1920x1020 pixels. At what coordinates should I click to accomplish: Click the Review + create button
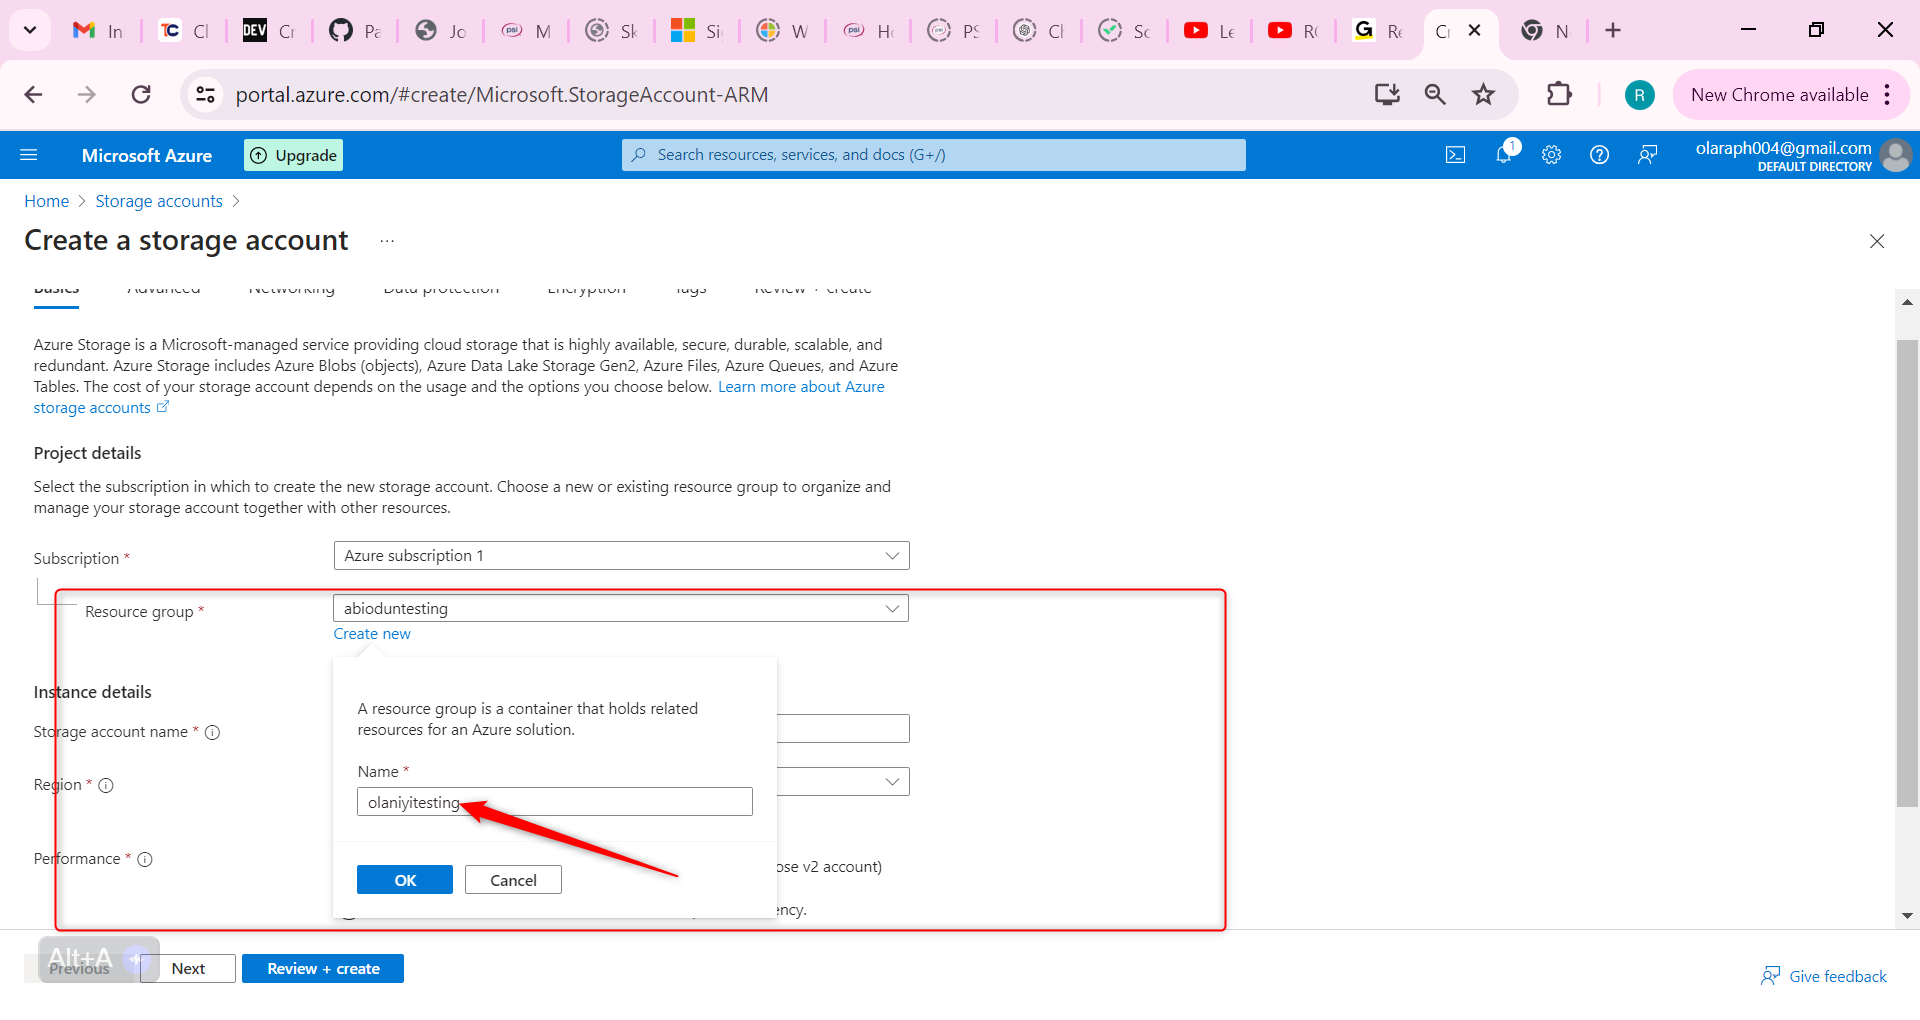tap(323, 969)
